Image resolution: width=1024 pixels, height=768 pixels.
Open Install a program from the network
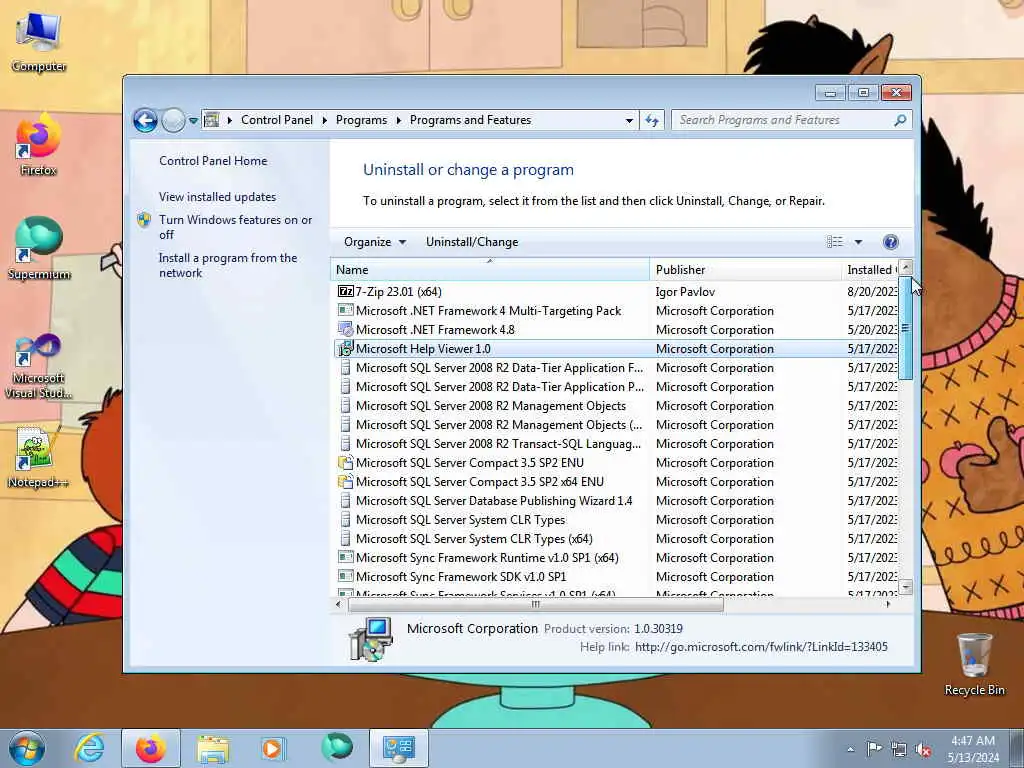228,265
